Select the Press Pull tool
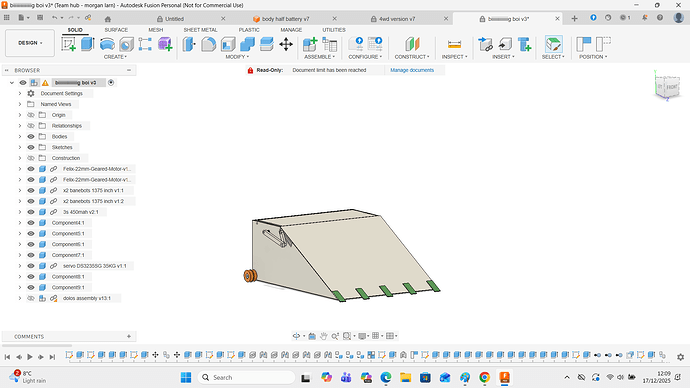This screenshot has width=690, height=388. pyautogui.click(x=189, y=44)
